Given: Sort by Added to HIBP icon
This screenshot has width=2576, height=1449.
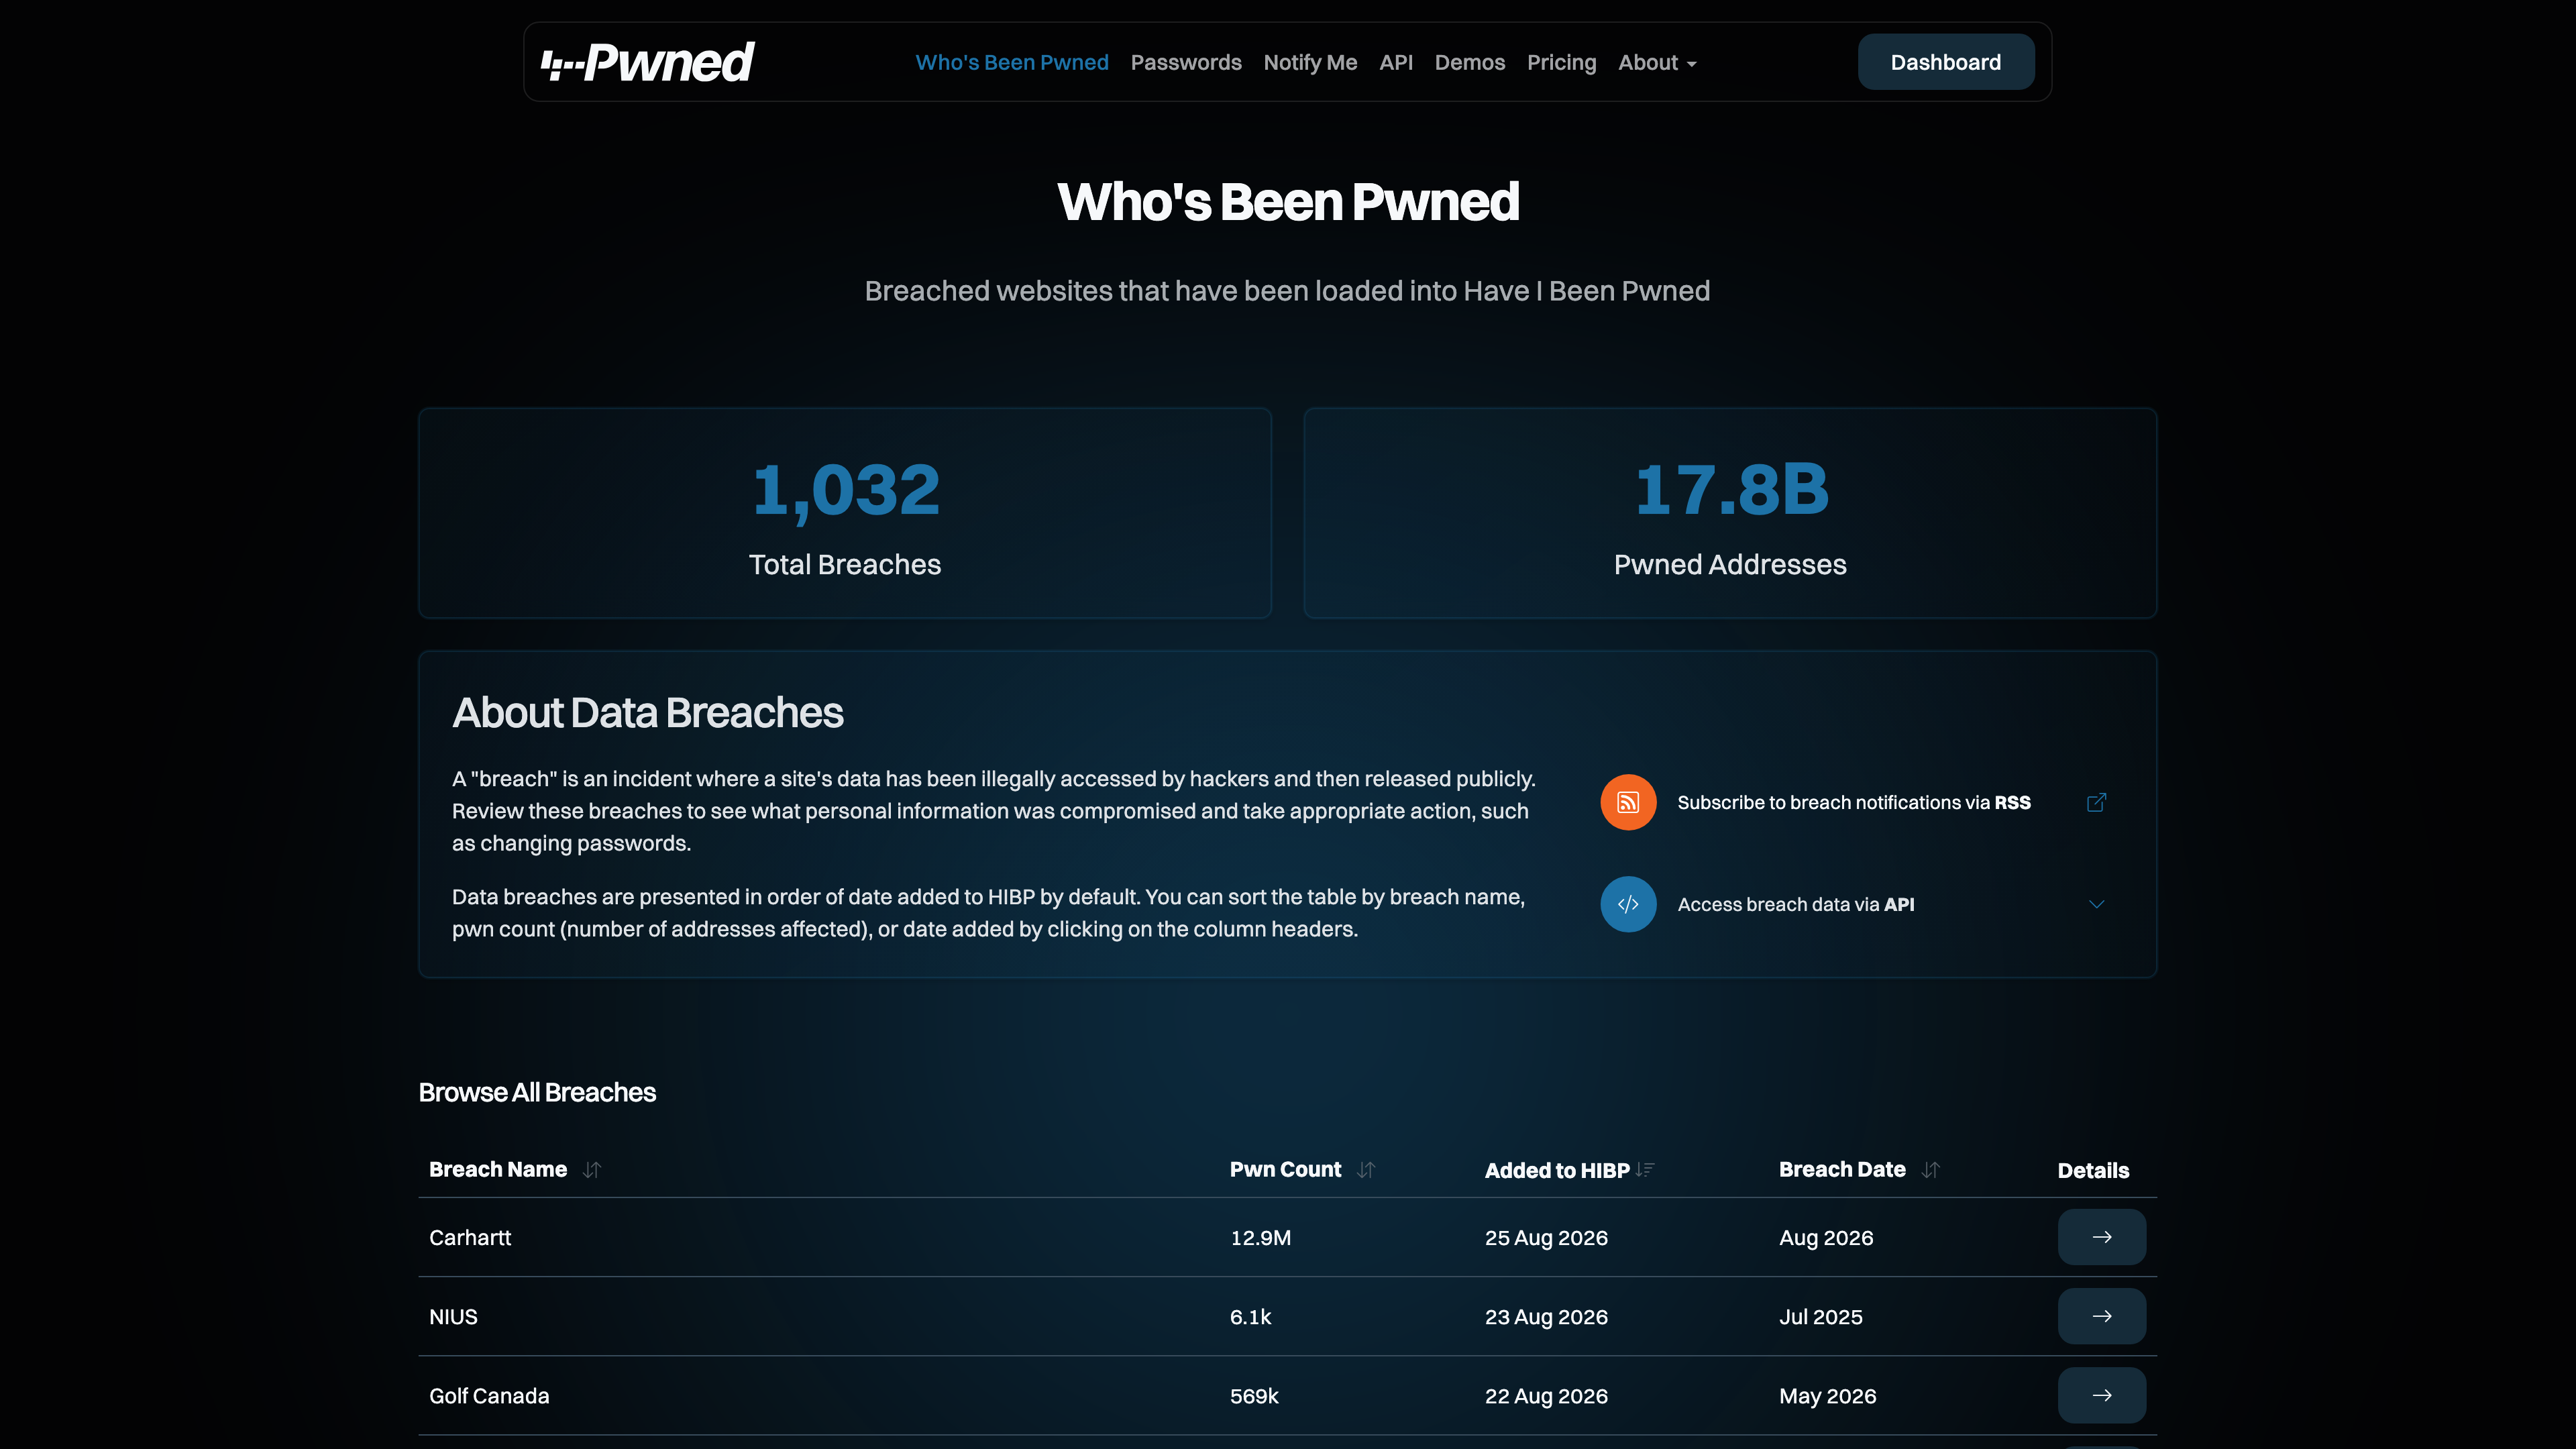Looking at the screenshot, I should (1645, 1169).
